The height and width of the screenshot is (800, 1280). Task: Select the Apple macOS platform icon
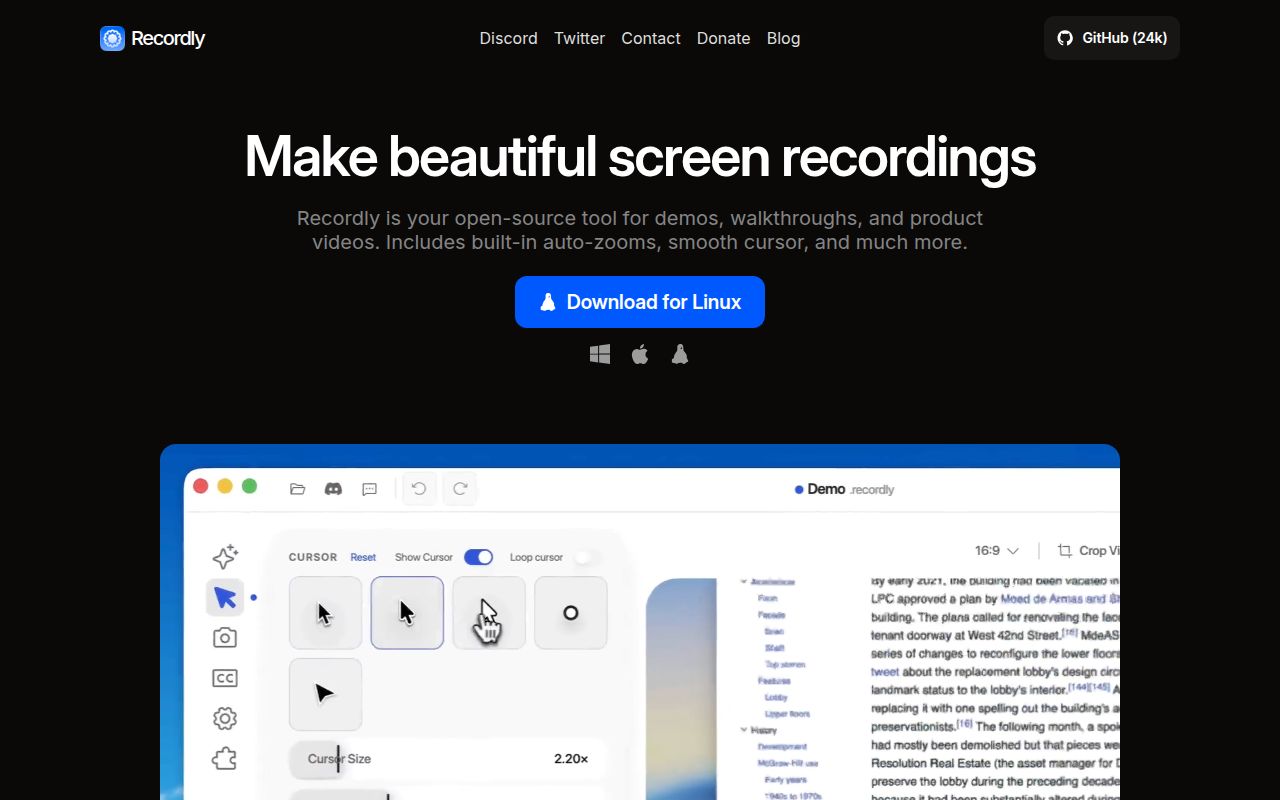click(x=640, y=354)
